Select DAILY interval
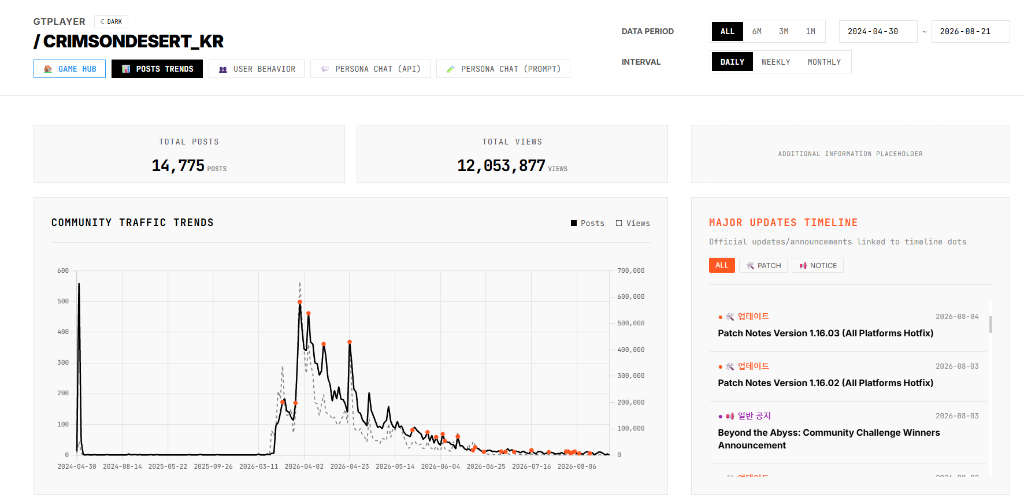The width and height of the screenshot is (1024, 498). point(732,62)
